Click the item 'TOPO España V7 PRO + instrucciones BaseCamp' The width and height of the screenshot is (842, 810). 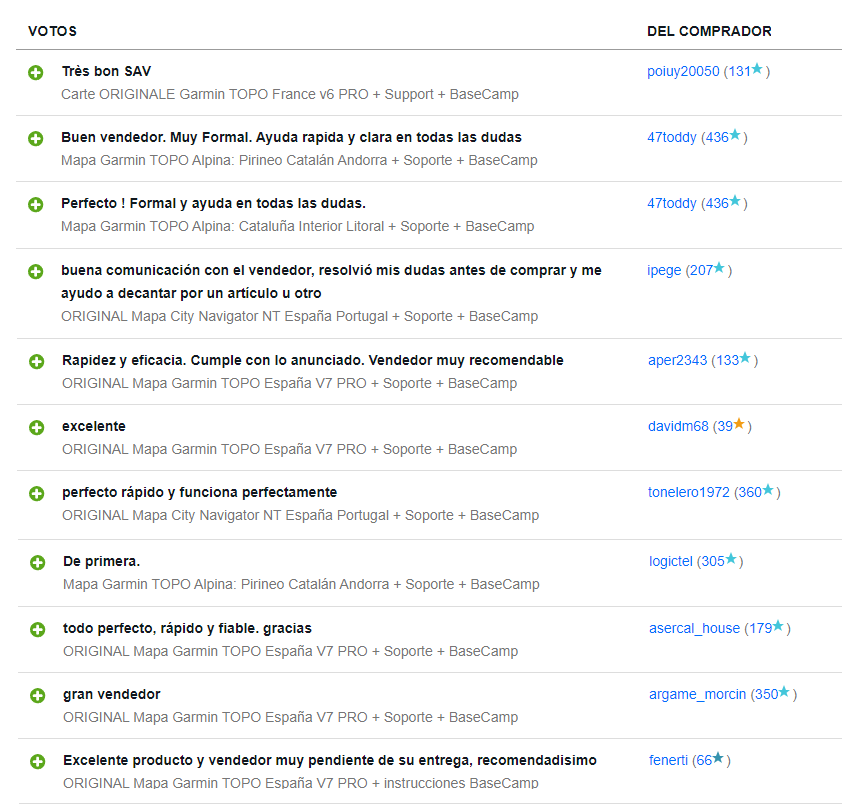pyautogui.click(x=301, y=784)
